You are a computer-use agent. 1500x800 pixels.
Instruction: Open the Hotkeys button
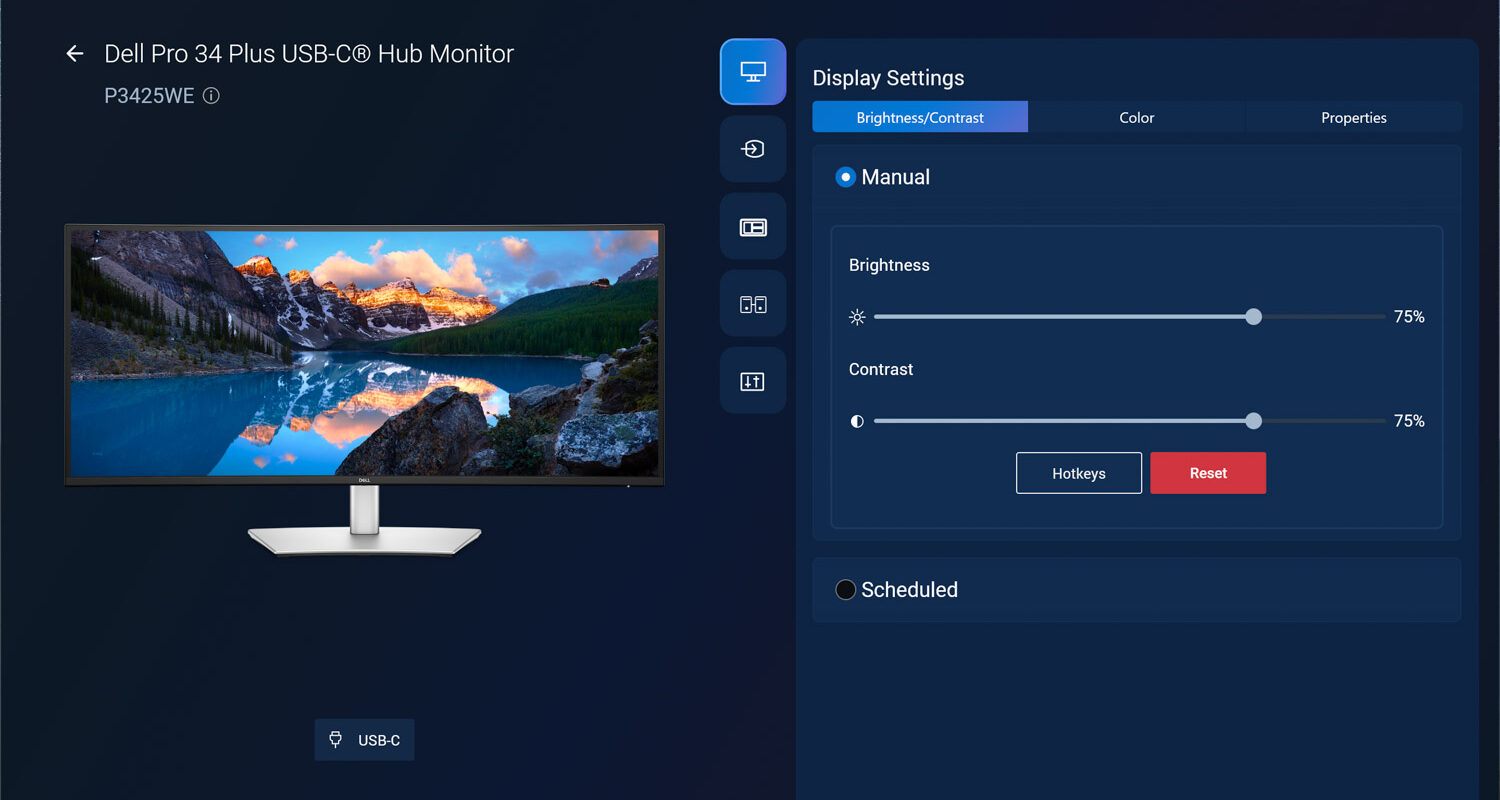coord(1079,473)
